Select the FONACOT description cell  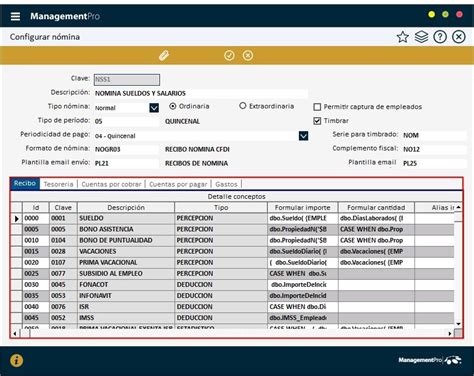pos(126,285)
